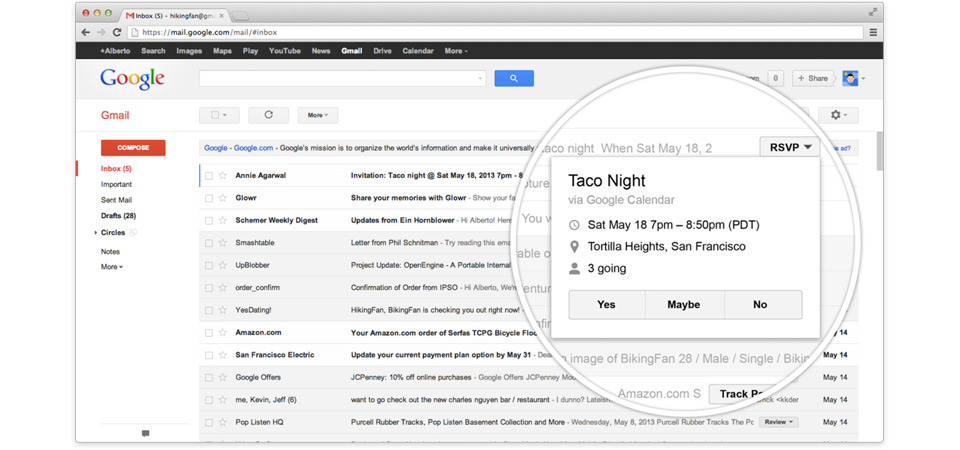Open the Gmail product switcher dropdown
Screen dimensions: 960x450
click(115, 115)
